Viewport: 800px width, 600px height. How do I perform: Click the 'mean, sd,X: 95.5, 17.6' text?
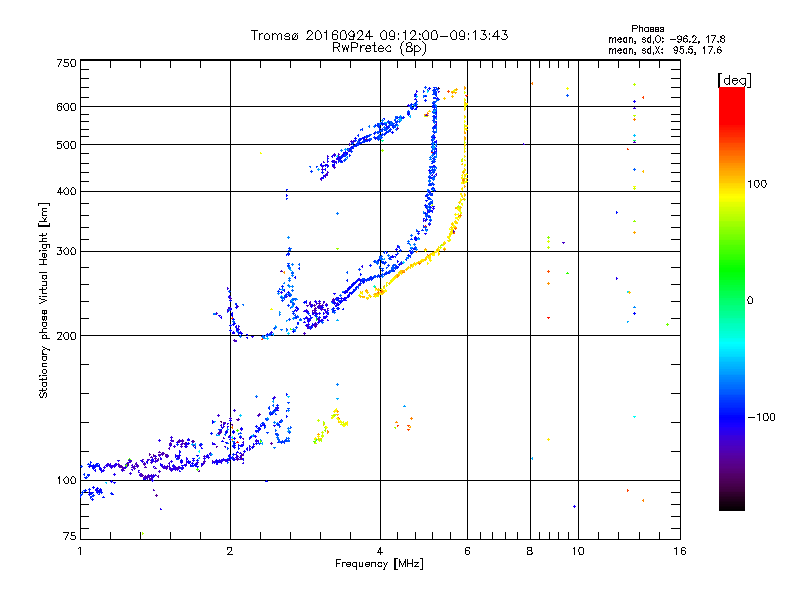pos(665,50)
